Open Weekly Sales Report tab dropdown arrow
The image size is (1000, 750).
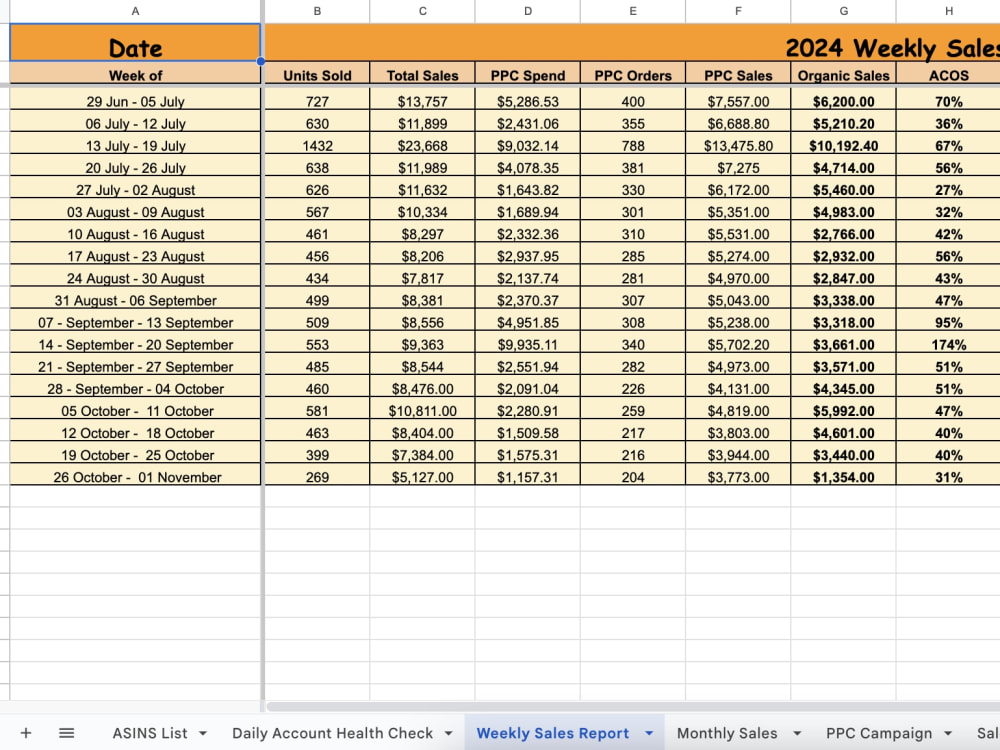[x=649, y=733]
